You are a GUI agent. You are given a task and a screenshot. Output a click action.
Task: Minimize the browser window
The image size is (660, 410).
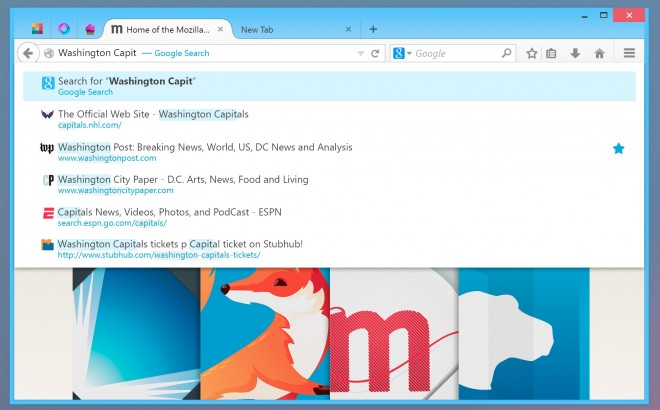click(584, 16)
